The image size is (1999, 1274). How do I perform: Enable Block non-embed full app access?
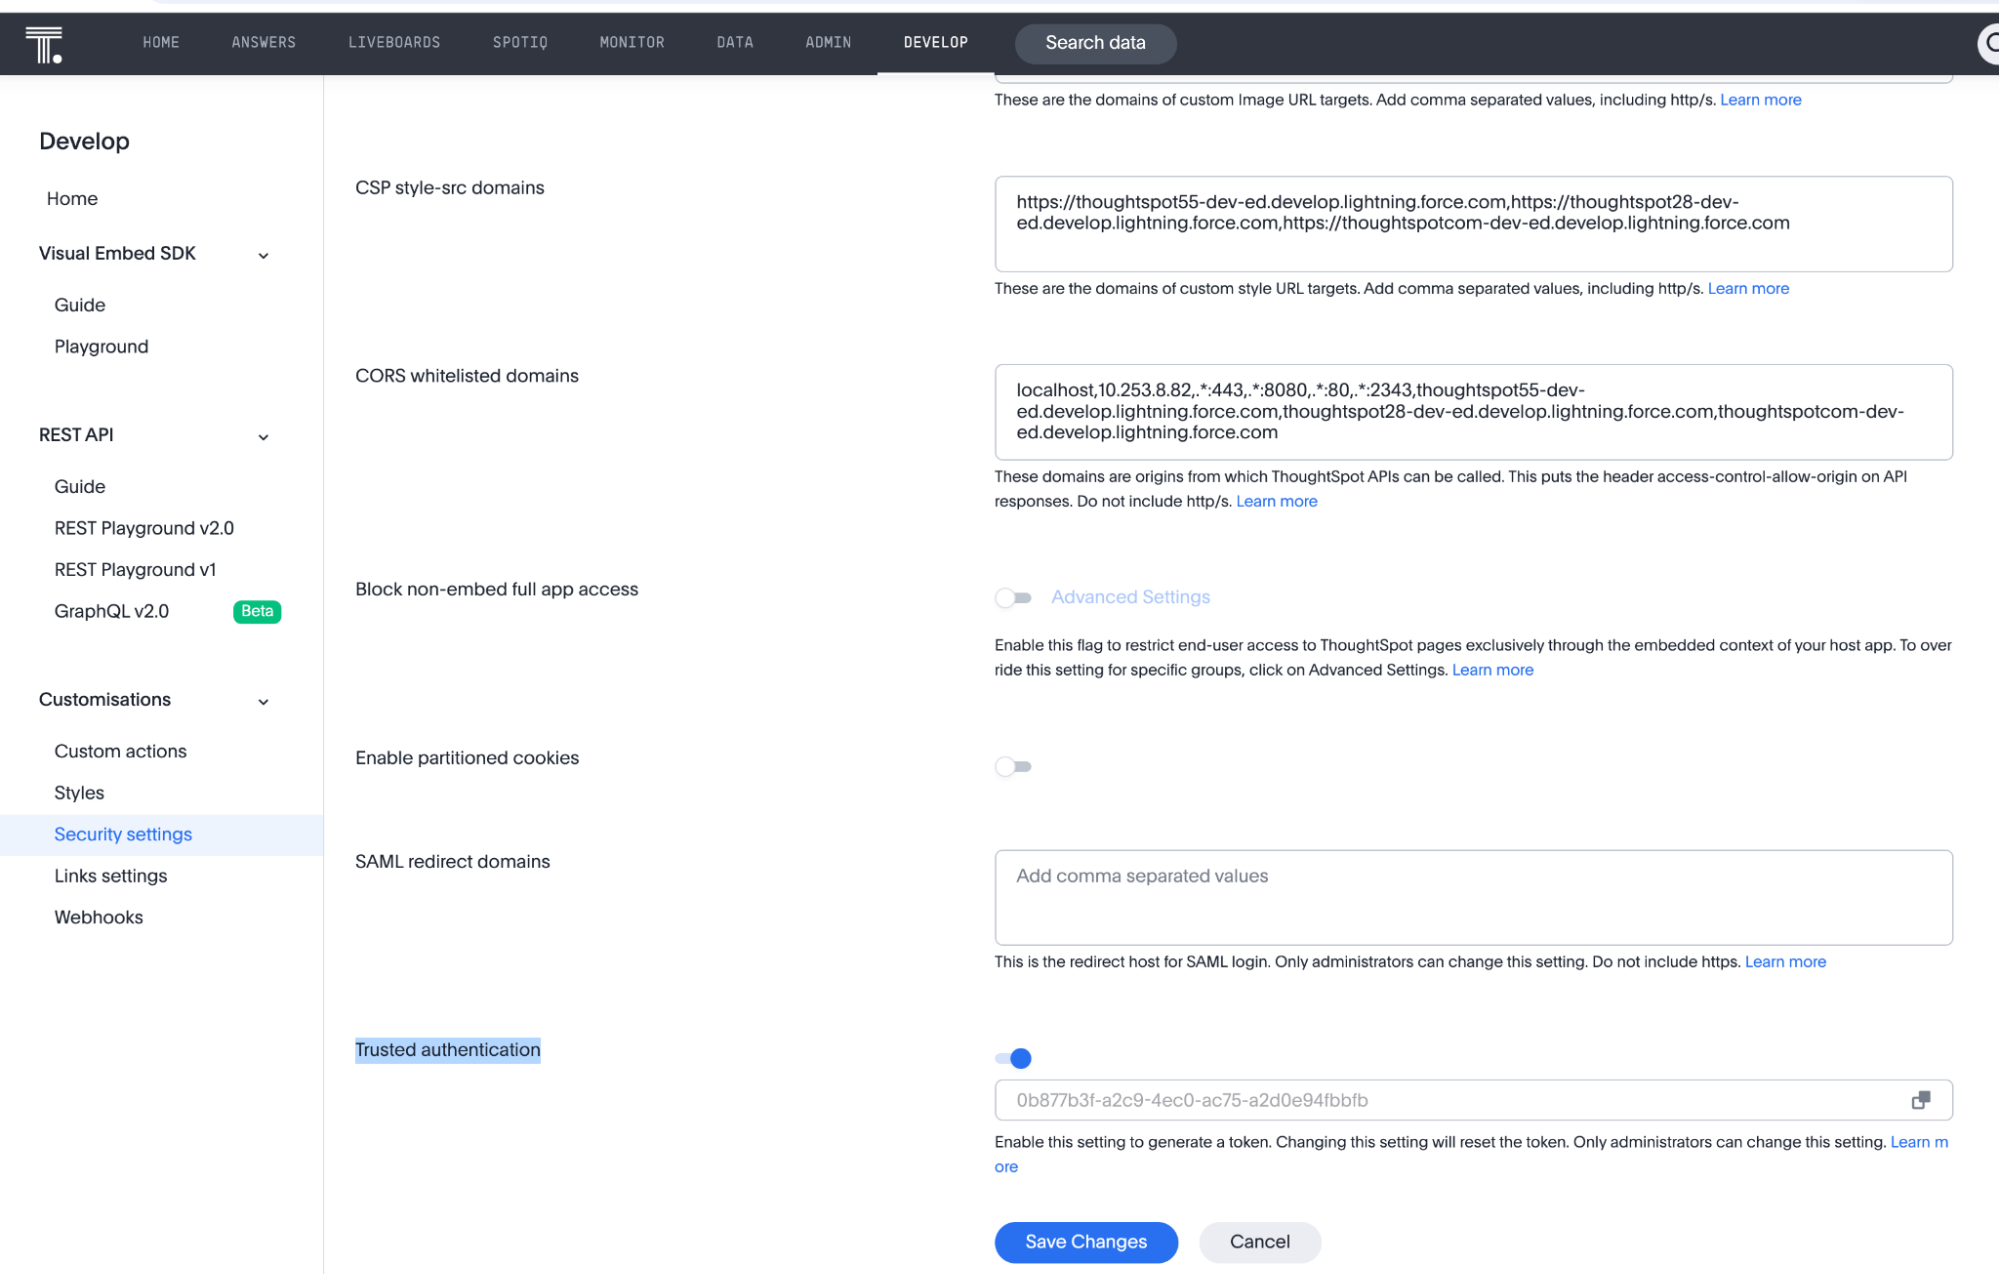tap(1013, 597)
